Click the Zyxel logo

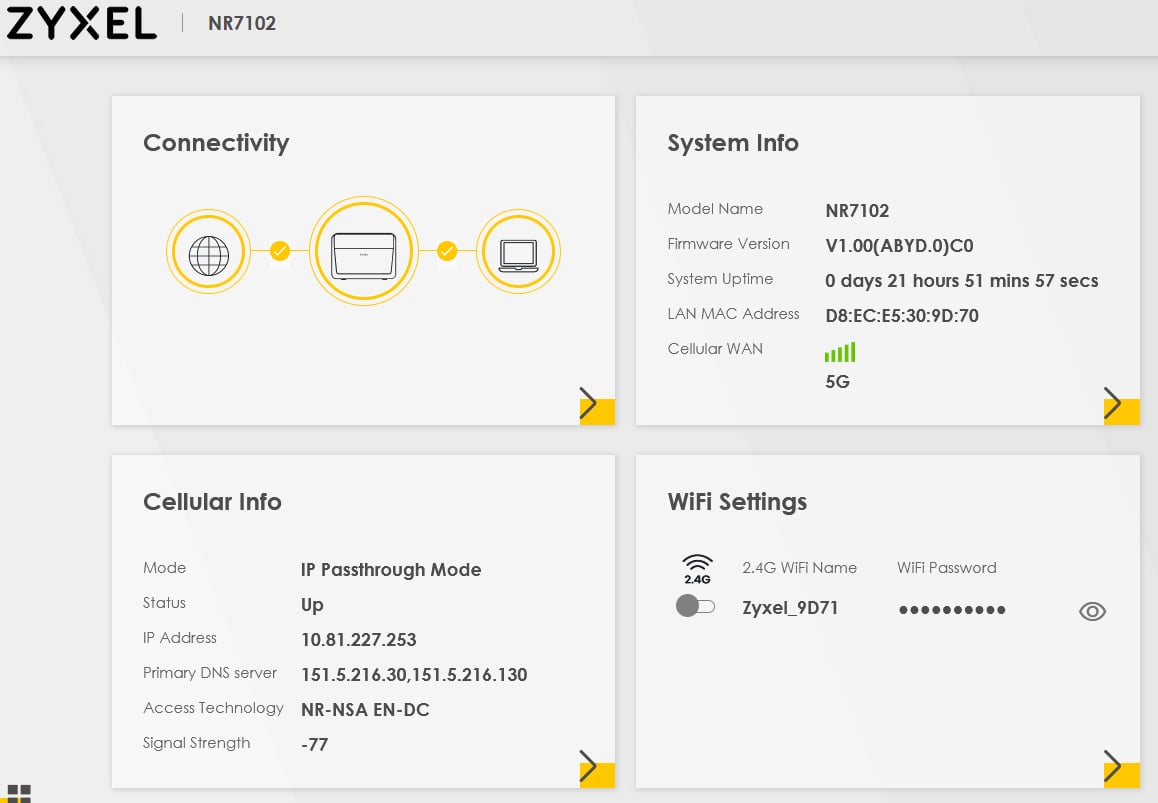coord(81,23)
